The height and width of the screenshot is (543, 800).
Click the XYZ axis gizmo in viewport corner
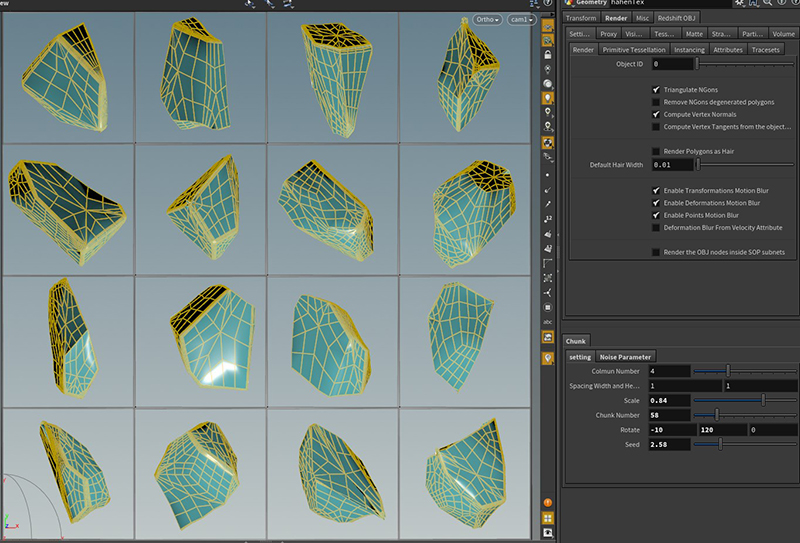coord(11,522)
